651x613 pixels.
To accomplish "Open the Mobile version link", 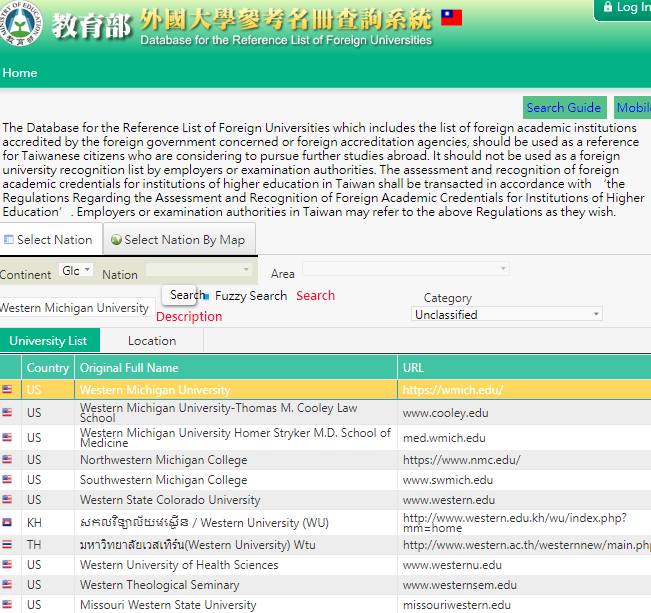I will coord(633,108).
